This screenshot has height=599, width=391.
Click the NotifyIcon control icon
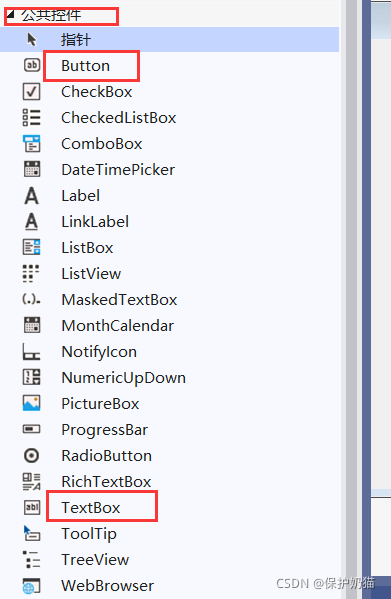tap(31, 351)
